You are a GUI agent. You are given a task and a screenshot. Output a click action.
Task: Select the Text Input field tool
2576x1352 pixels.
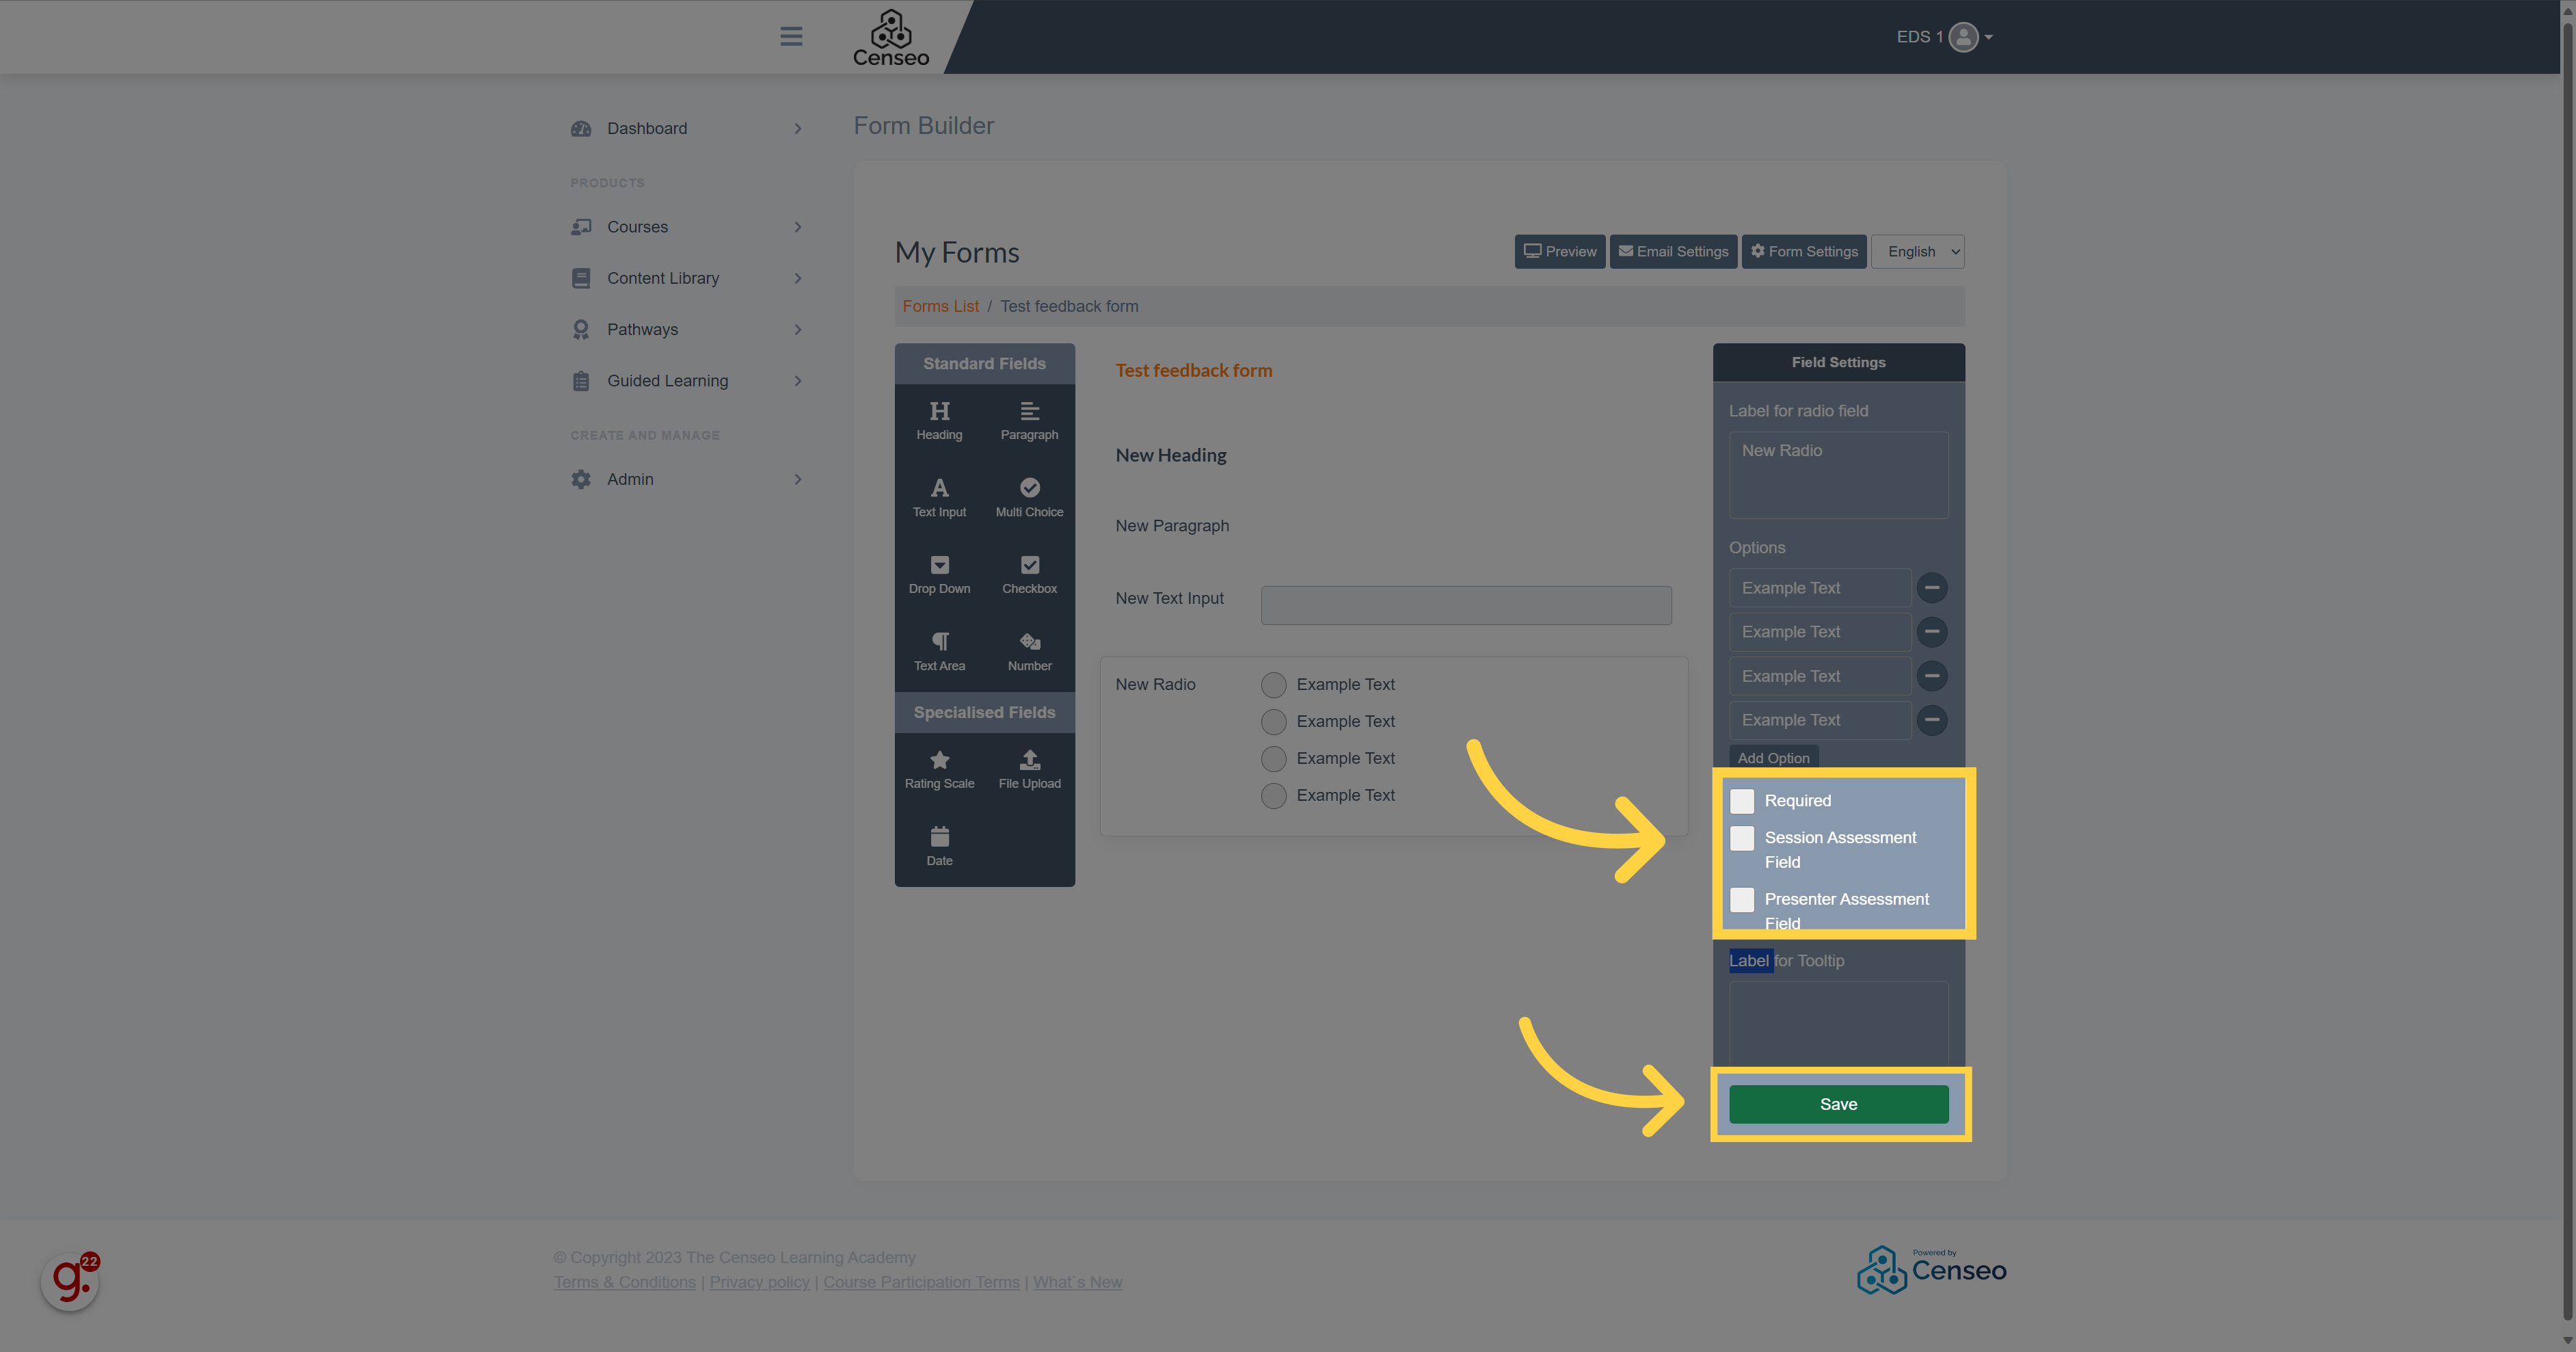pos(939,494)
